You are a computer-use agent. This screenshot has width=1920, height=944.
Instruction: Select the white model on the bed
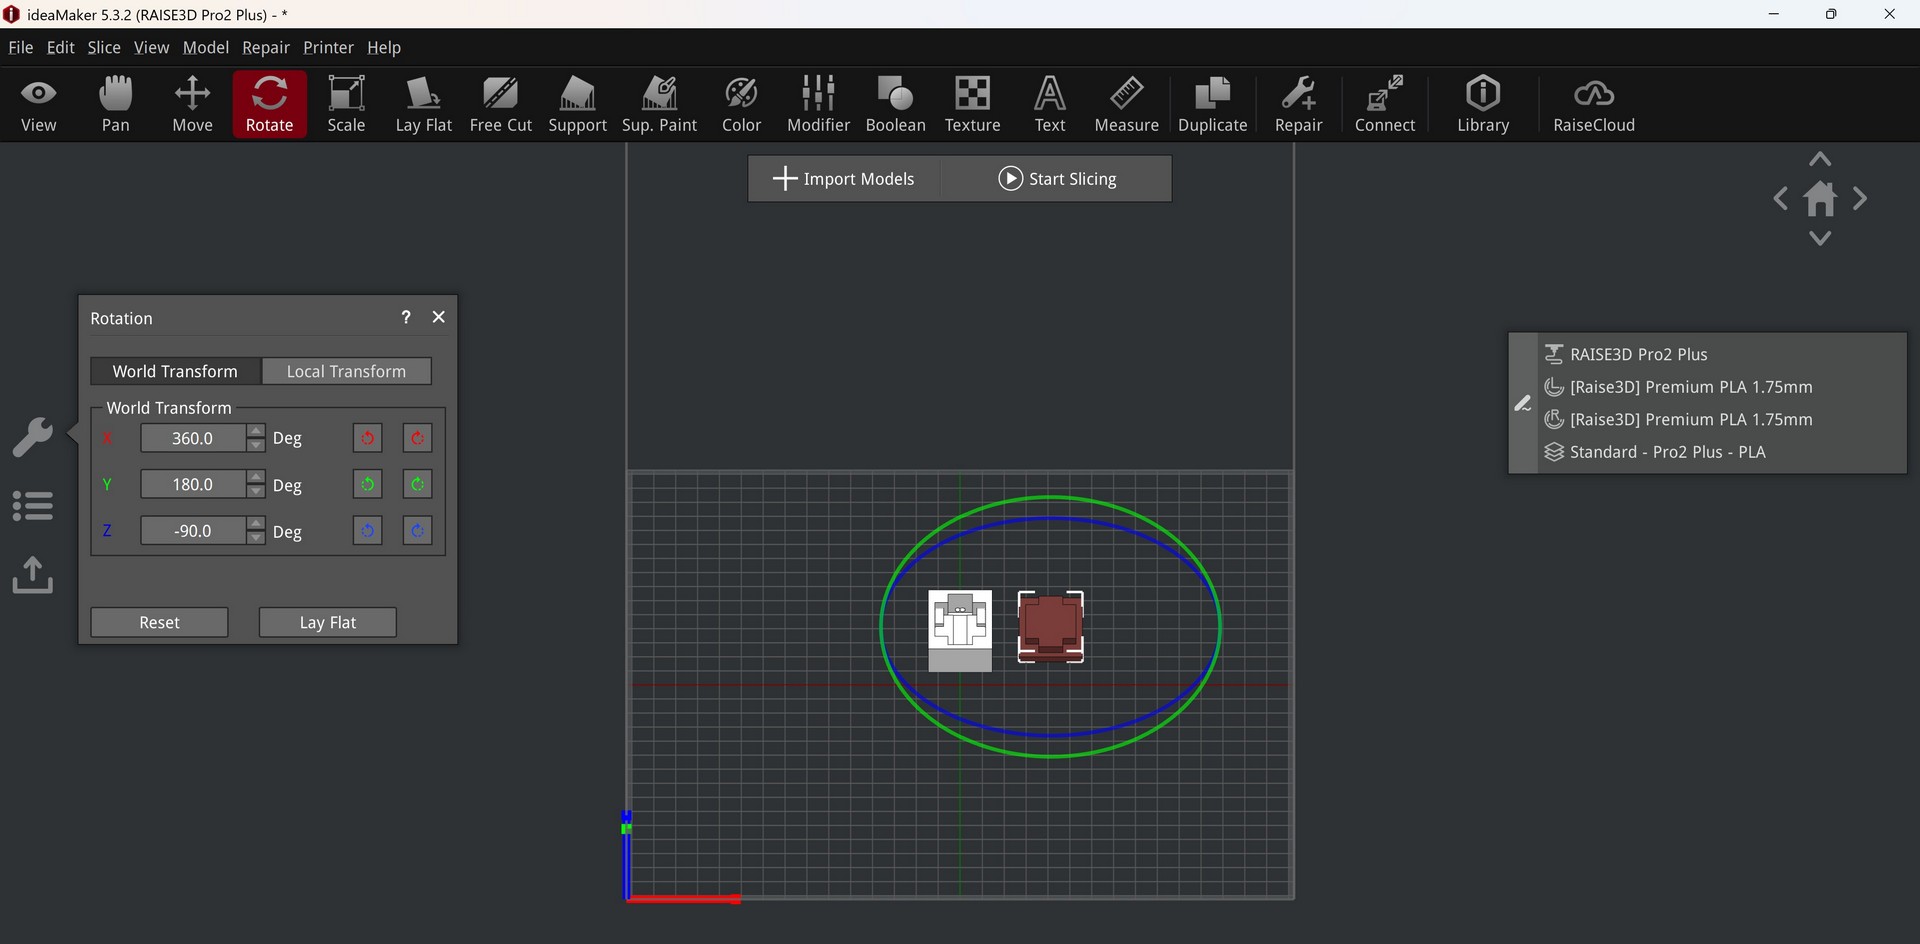tap(960, 630)
